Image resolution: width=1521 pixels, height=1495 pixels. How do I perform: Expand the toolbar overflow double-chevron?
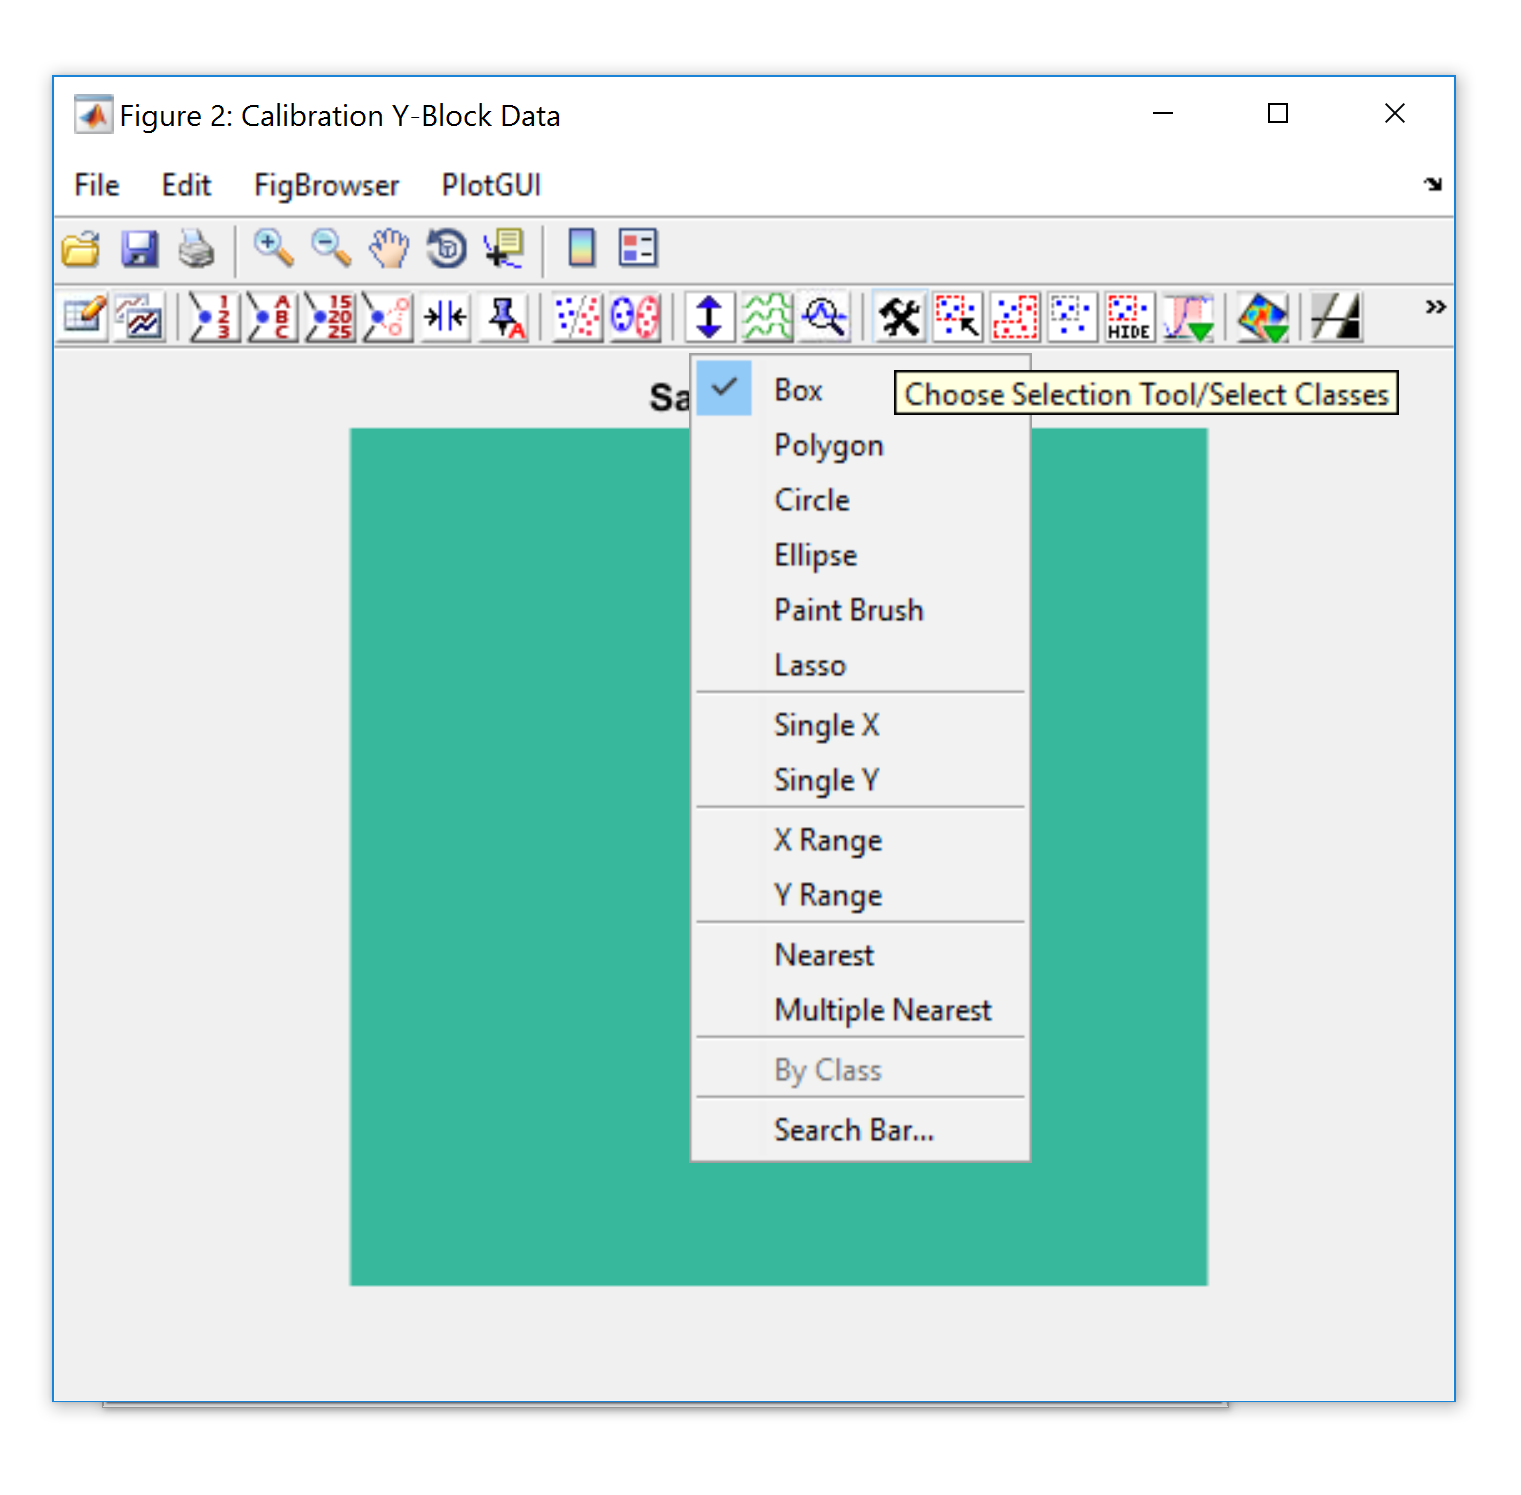pyautogui.click(x=1435, y=307)
